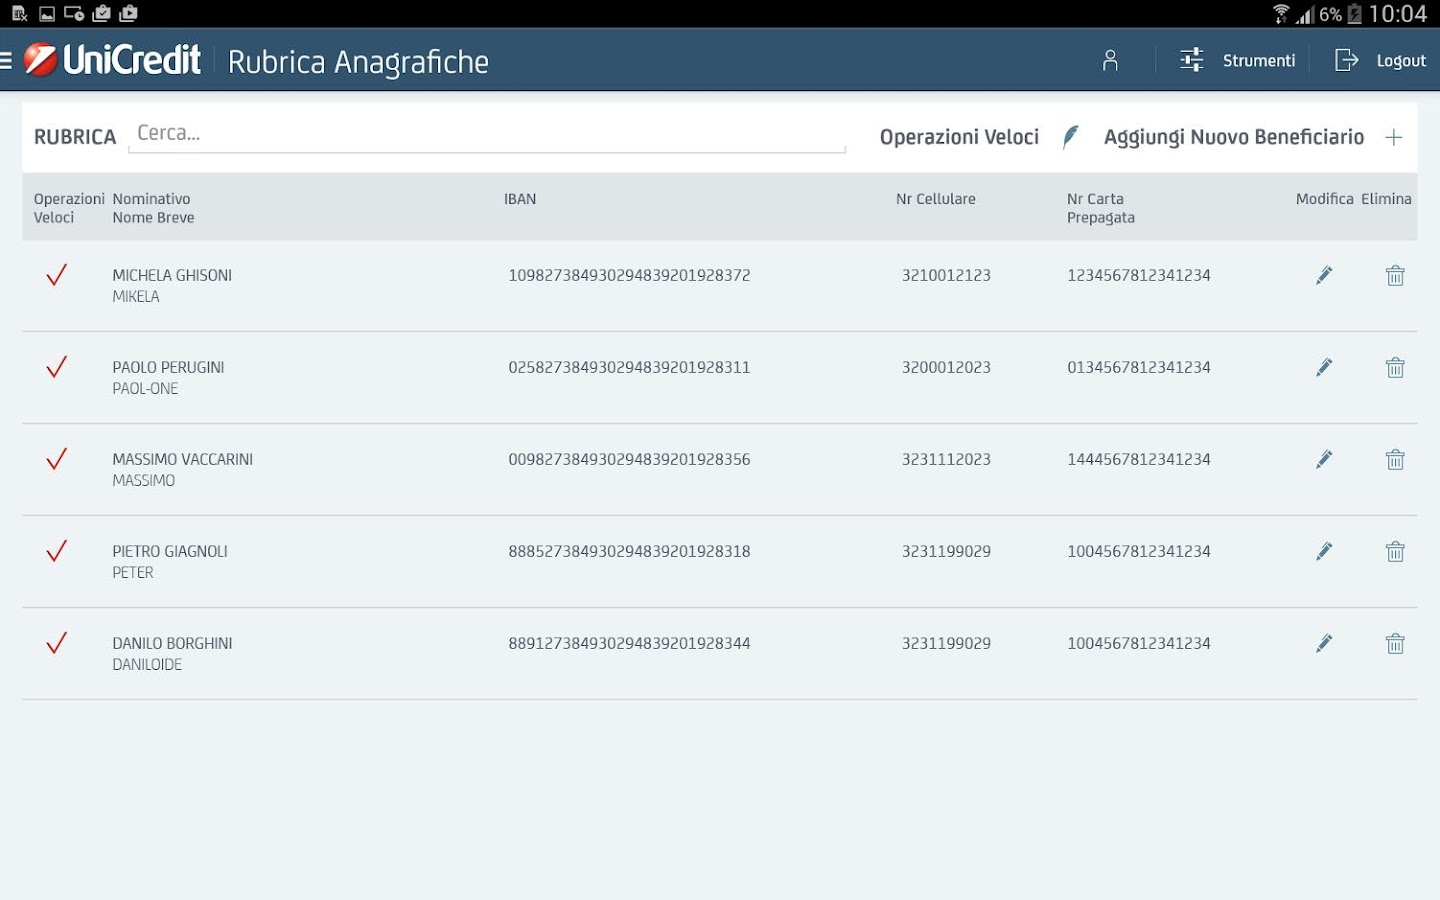This screenshot has width=1440, height=900.
Task: Delete Pietro Giagnoli with trash icon
Action: [1395, 551]
